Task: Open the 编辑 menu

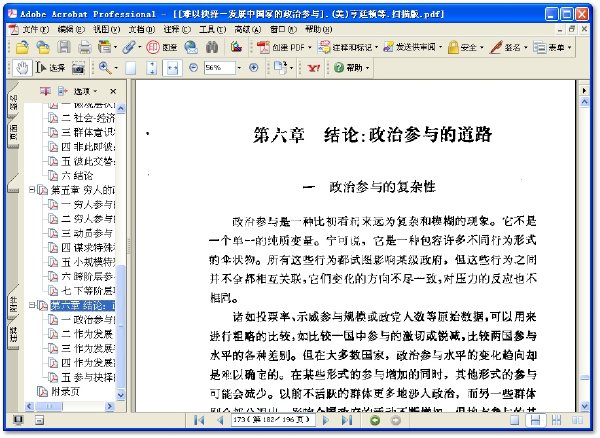Action: tap(71, 29)
